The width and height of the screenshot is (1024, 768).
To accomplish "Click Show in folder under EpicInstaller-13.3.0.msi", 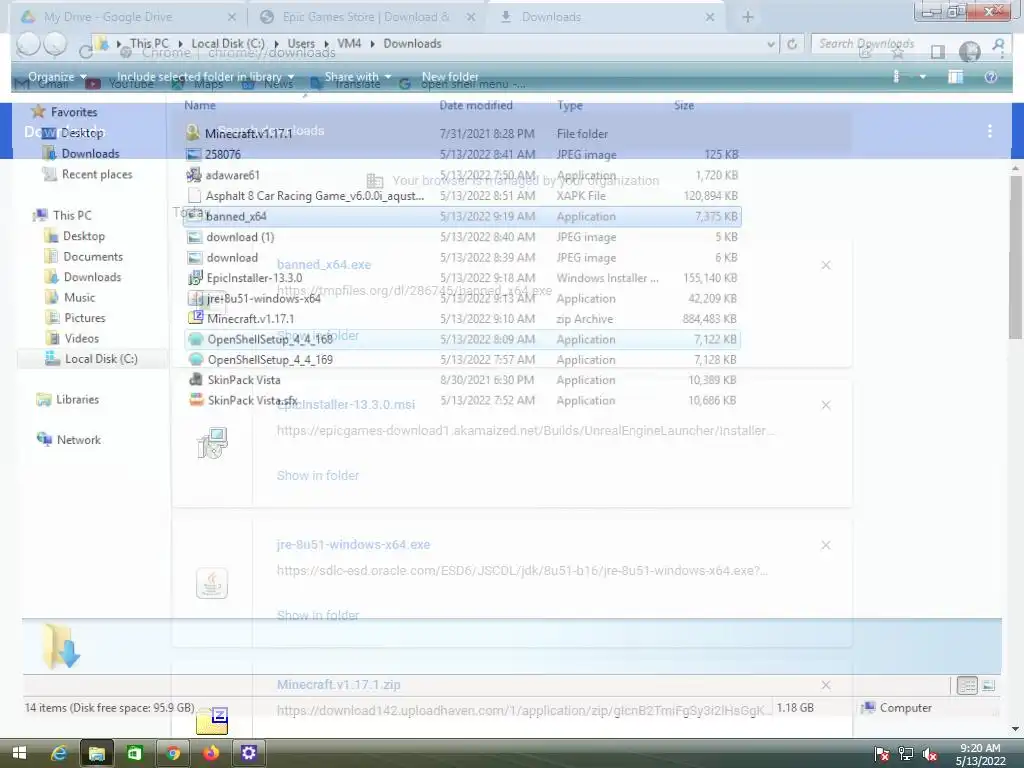I will [x=318, y=475].
